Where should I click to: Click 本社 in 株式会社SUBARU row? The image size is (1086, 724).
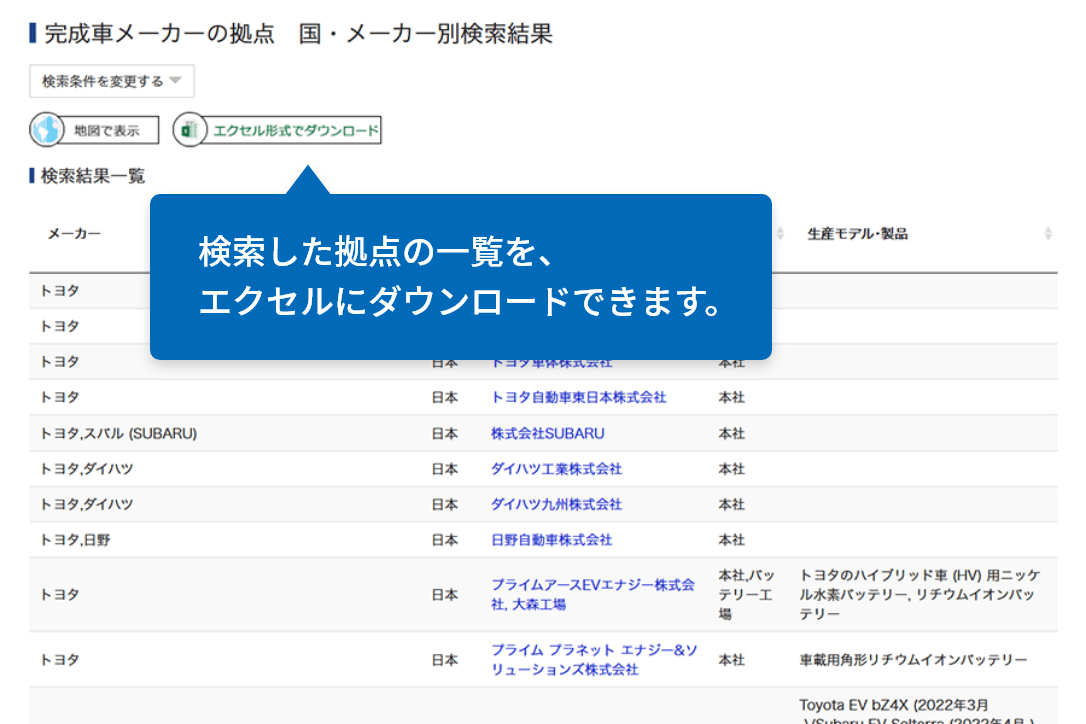(731, 433)
